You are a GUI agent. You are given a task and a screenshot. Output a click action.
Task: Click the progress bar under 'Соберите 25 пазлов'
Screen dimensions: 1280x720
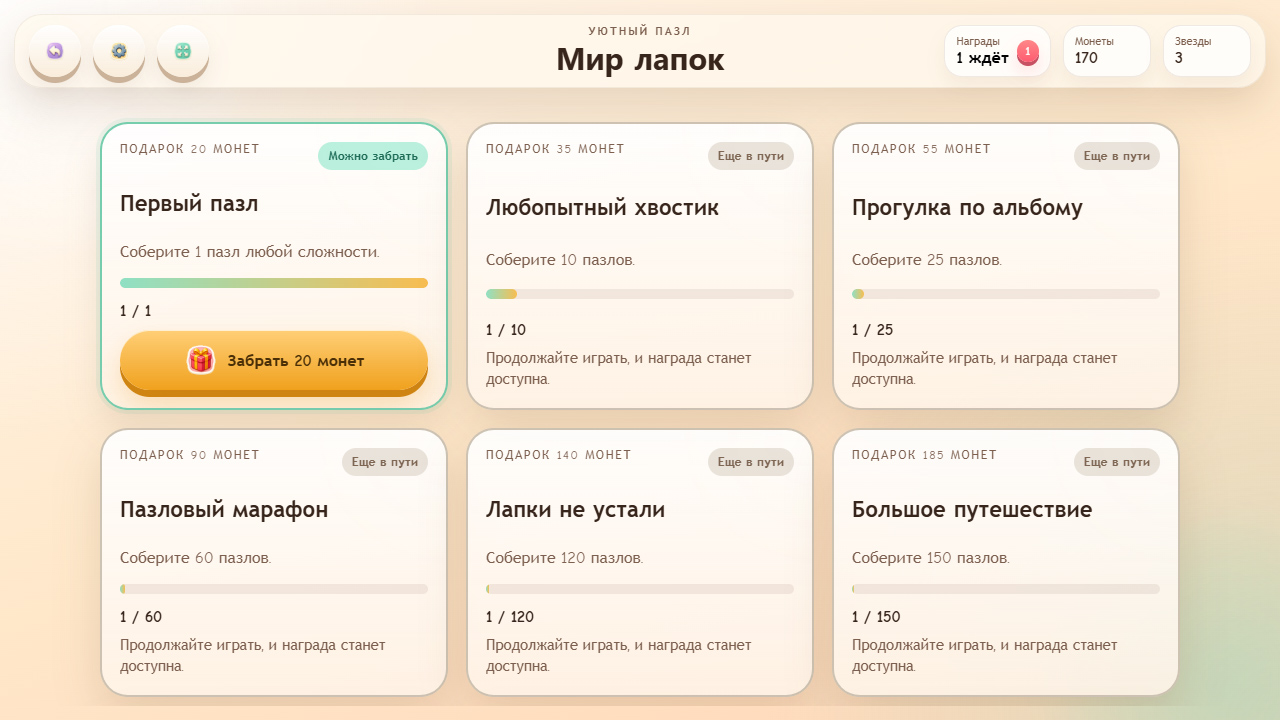click(1006, 294)
